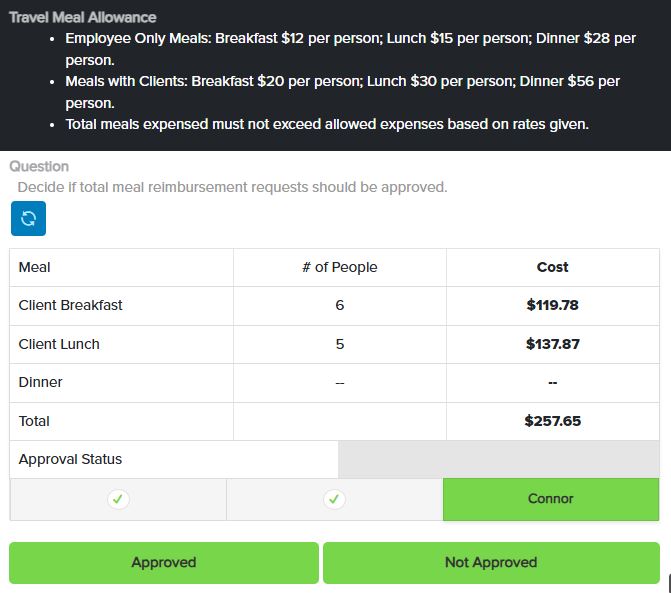The width and height of the screenshot is (671, 593).
Task: Click the Client Breakfast people count 6
Action: 340,305
